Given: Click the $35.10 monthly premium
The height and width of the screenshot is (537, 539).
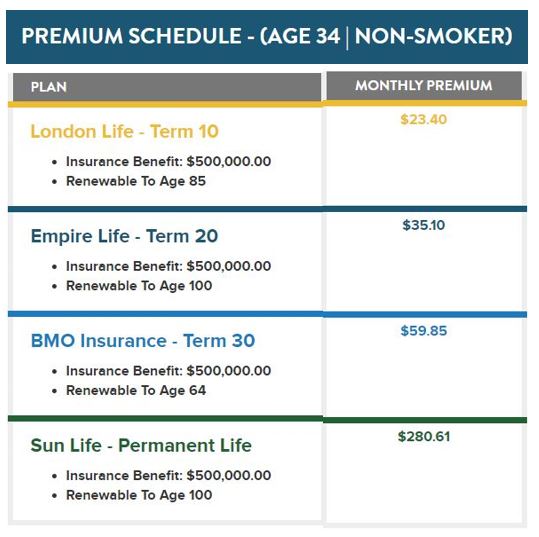Looking at the screenshot, I should (x=424, y=225).
